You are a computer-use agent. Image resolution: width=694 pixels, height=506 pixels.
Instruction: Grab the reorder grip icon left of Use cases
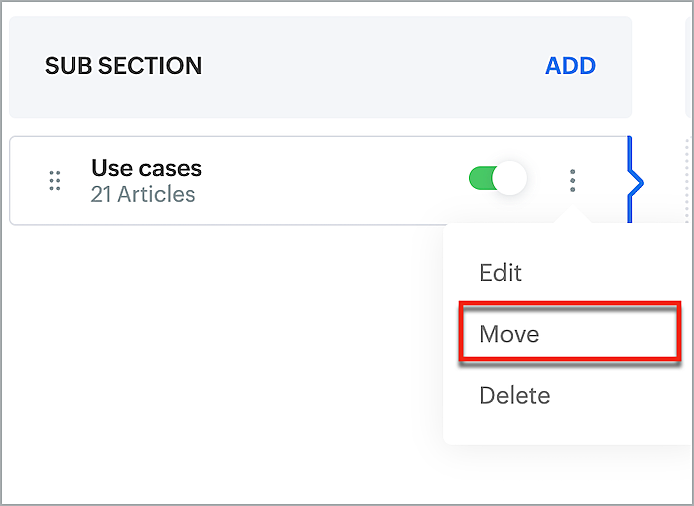point(55,181)
